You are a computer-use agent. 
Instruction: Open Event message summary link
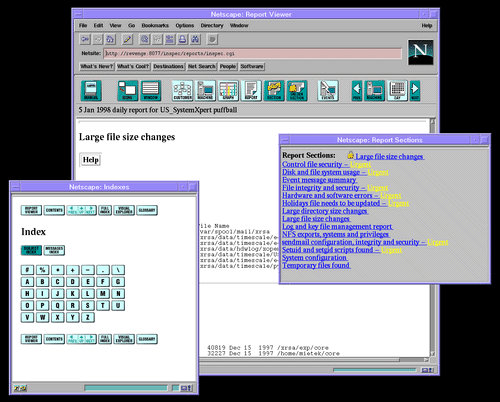(x=319, y=180)
